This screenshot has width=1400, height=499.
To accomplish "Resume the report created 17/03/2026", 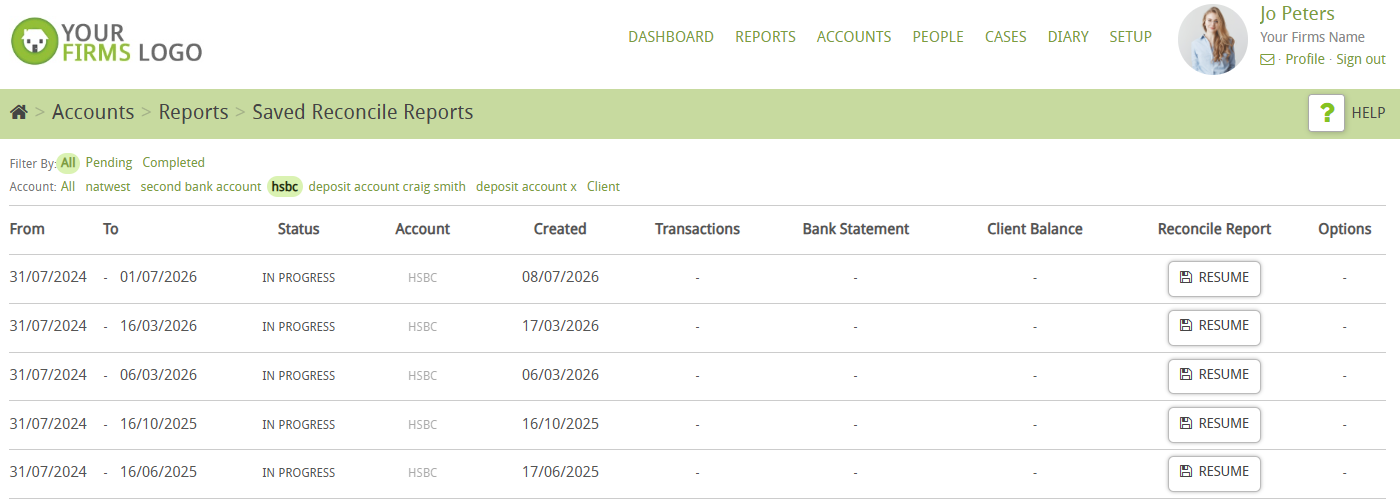I will (1214, 326).
